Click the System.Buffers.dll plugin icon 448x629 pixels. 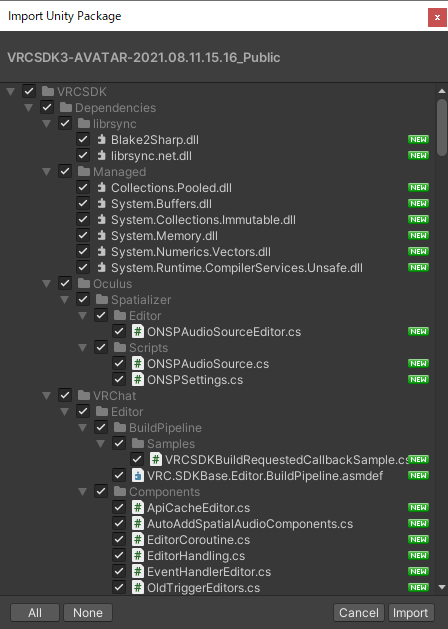[102, 204]
